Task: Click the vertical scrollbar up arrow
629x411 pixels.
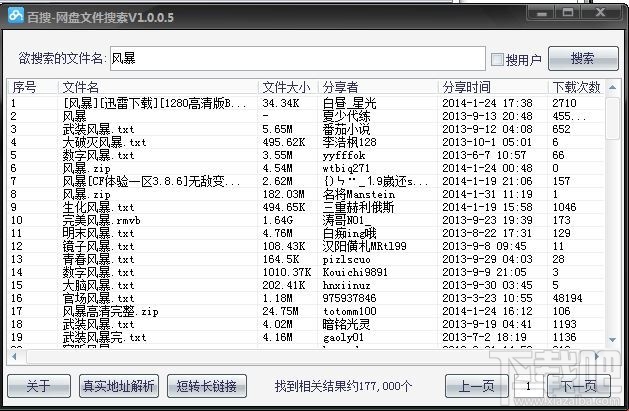Action: (612, 87)
